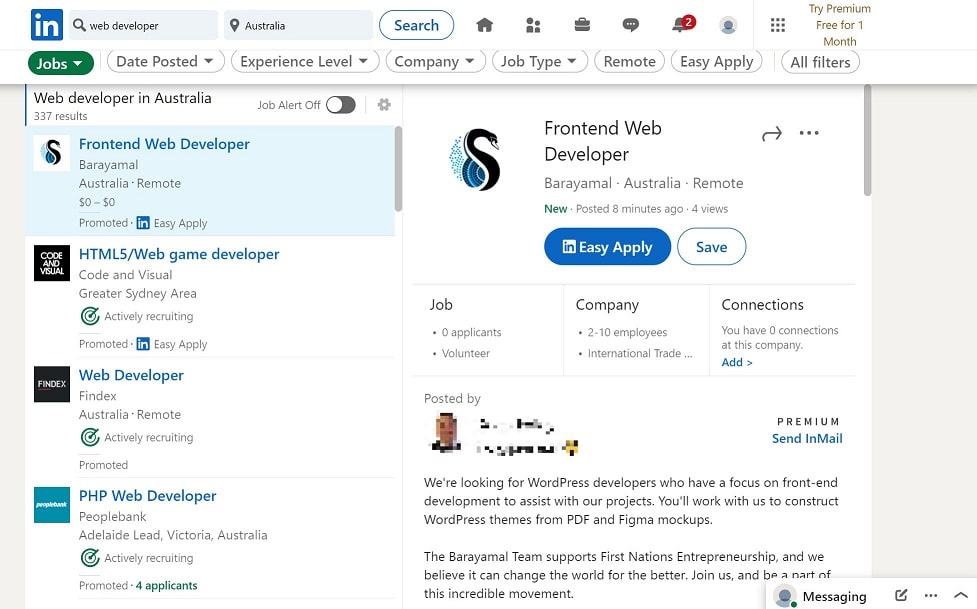Open My Network people icon
This screenshot has width=977, height=609.
[x=533, y=25]
